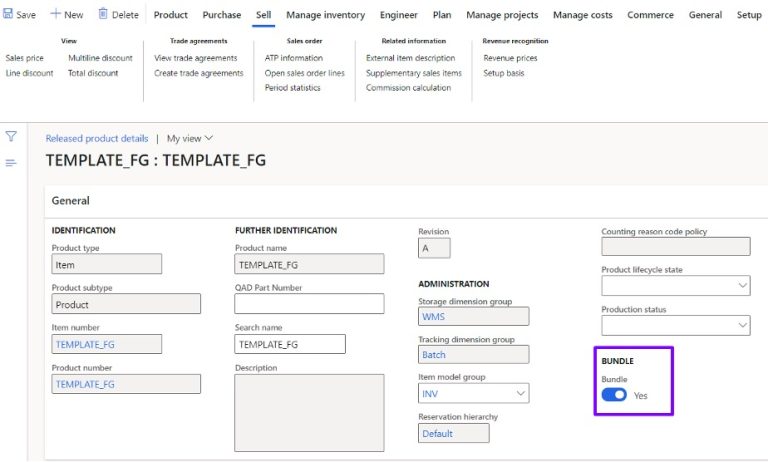Open the related information lines icon
The height and width of the screenshot is (462, 768).
pos(11,163)
